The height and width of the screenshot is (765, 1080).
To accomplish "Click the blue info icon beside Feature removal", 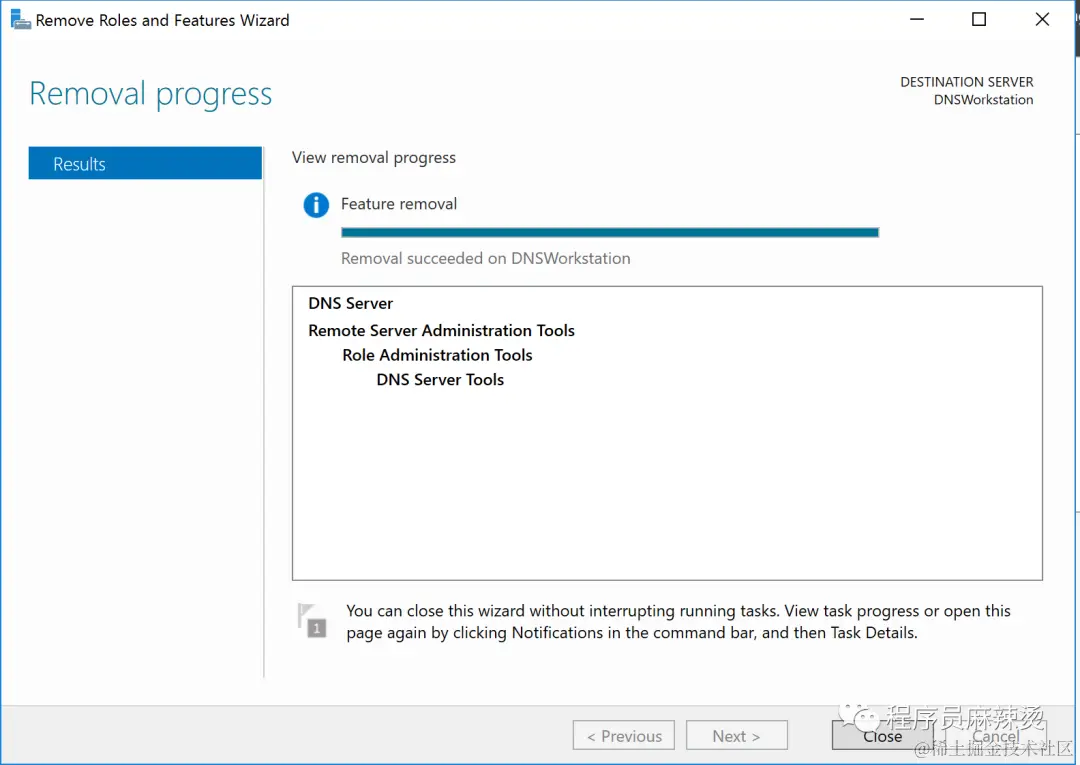I will coord(316,205).
